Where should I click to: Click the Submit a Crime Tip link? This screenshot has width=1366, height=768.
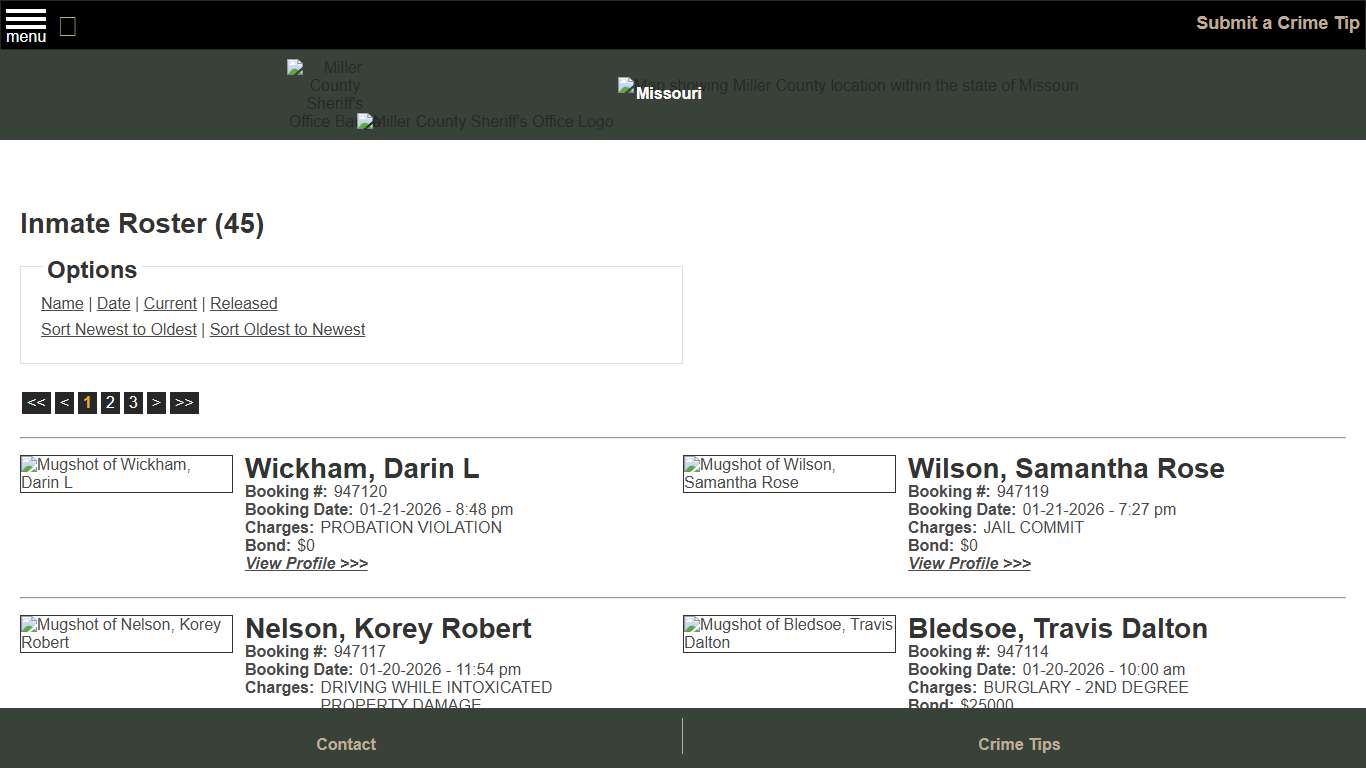pyautogui.click(x=1277, y=22)
